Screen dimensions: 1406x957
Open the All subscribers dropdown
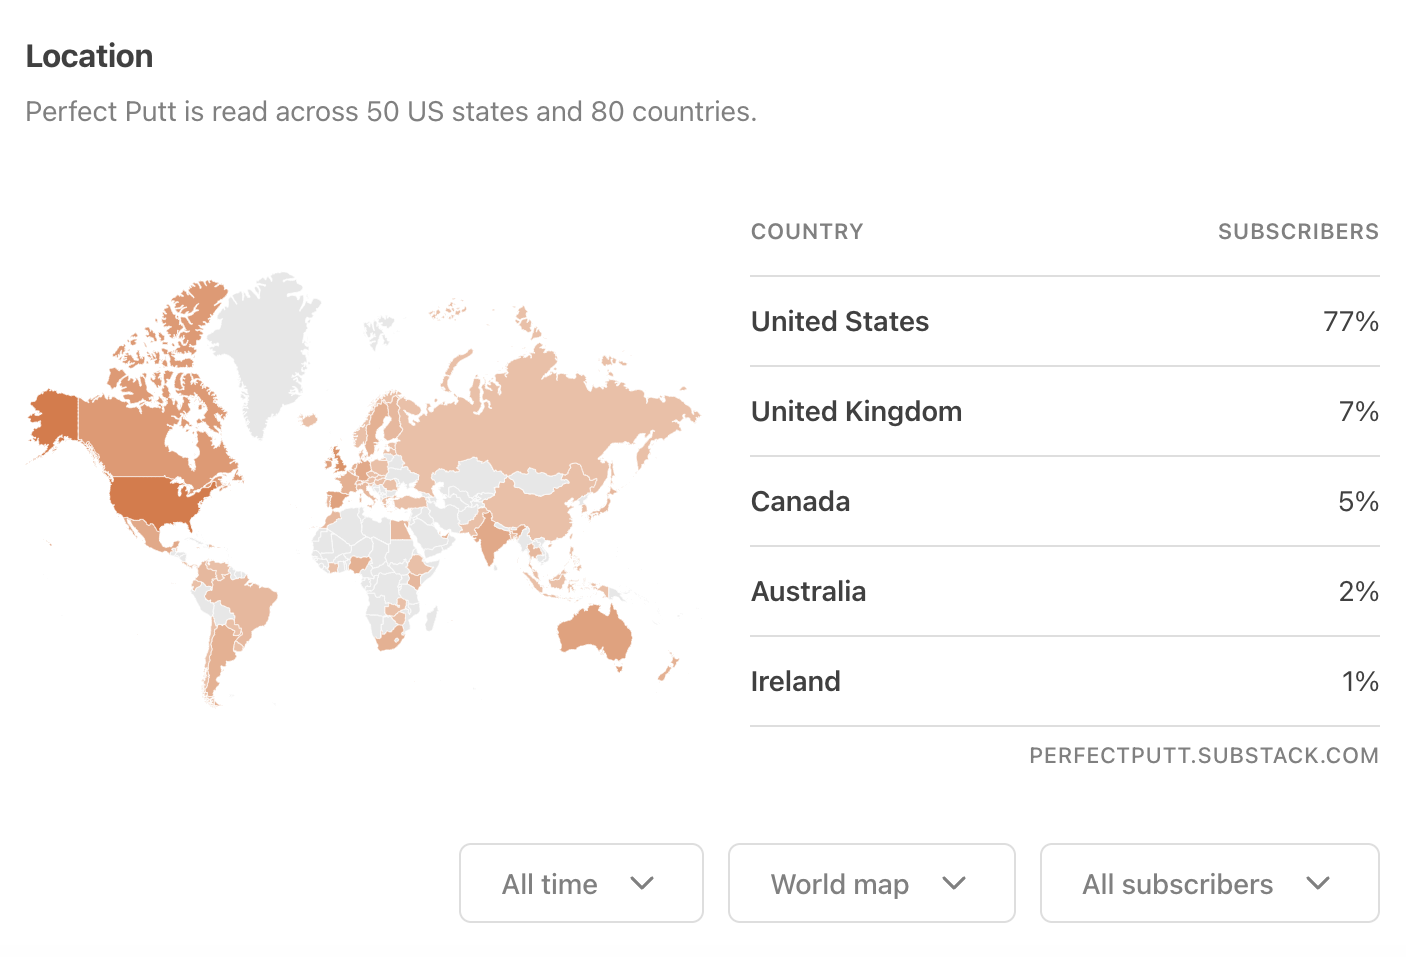(1209, 883)
